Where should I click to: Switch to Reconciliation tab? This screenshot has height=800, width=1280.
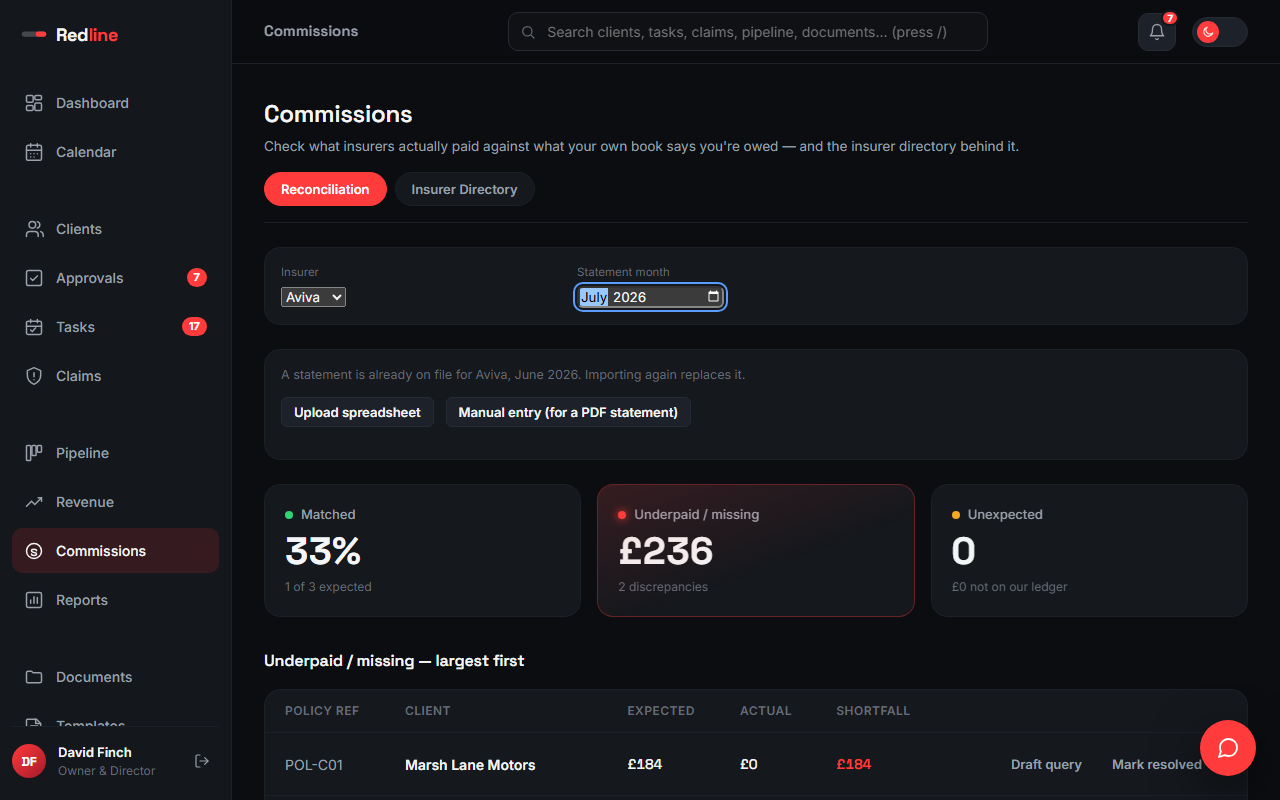[x=325, y=189]
